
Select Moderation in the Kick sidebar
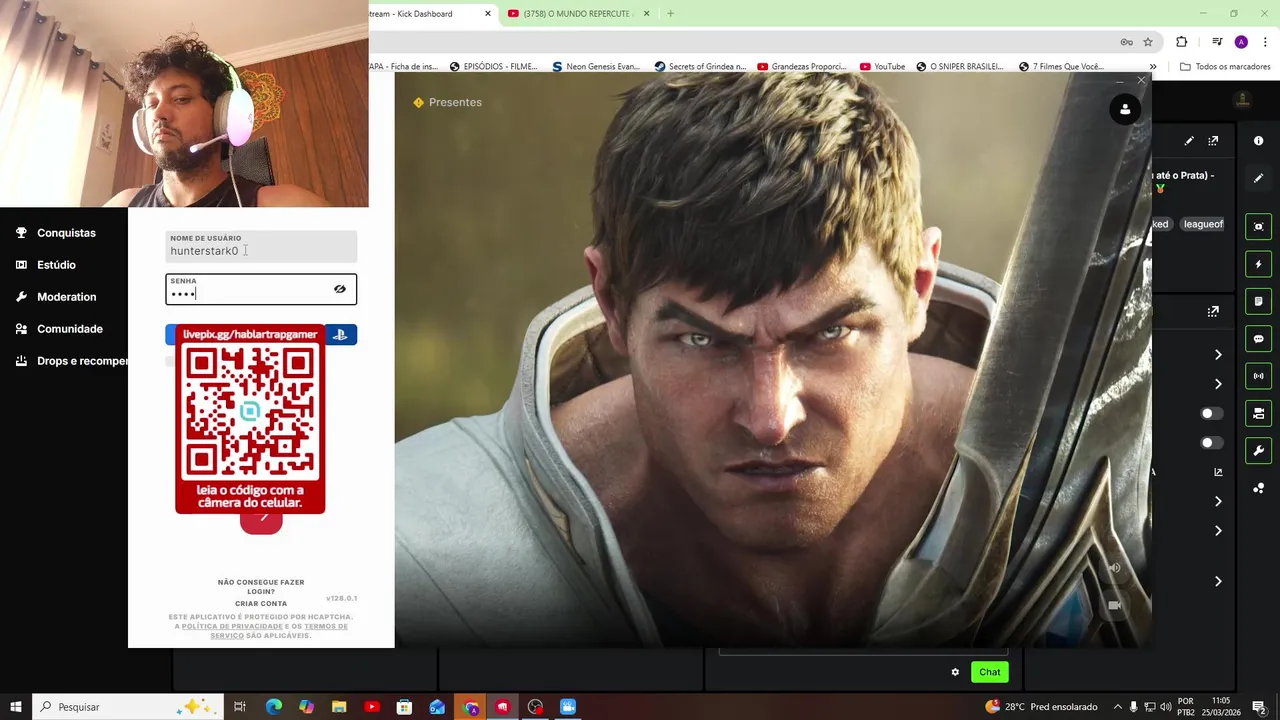tap(55, 297)
